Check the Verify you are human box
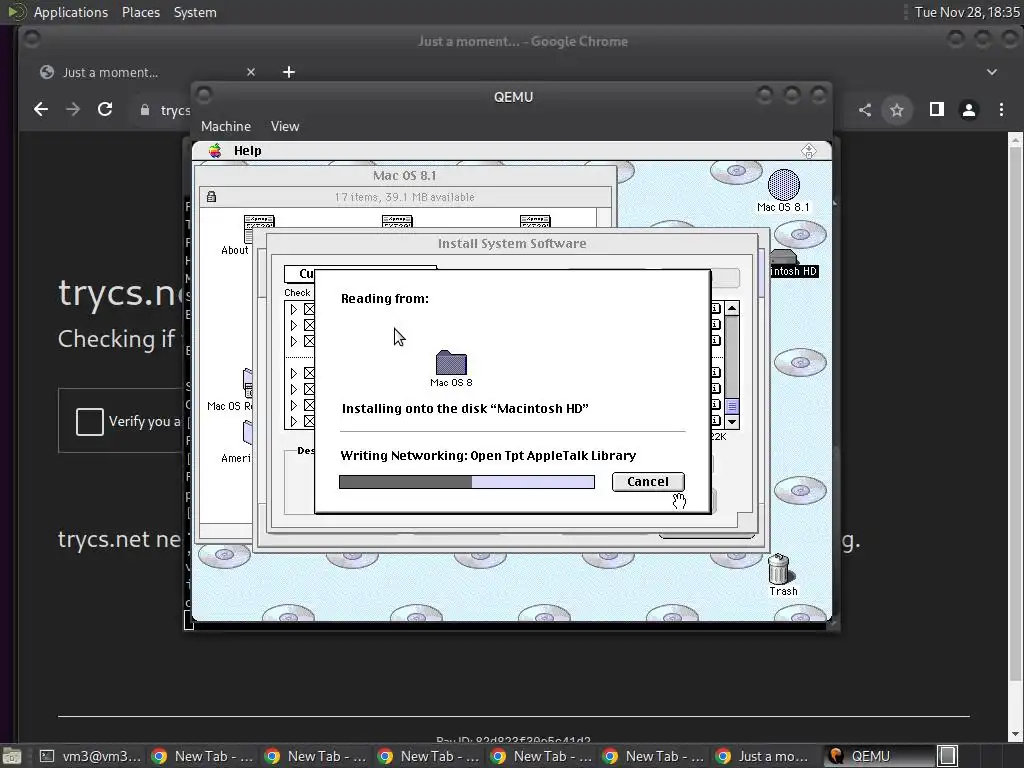This screenshot has width=1024, height=768. click(89, 421)
